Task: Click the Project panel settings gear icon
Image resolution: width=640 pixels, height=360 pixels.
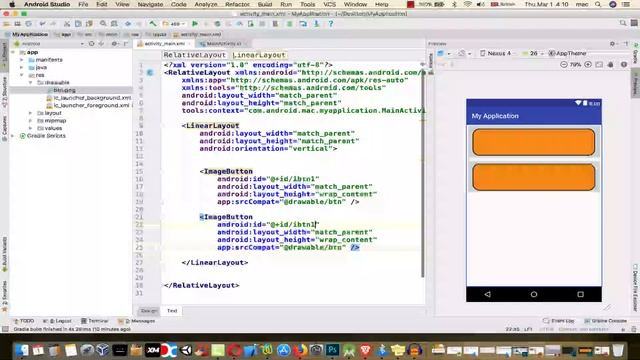Action: (x=114, y=44)
